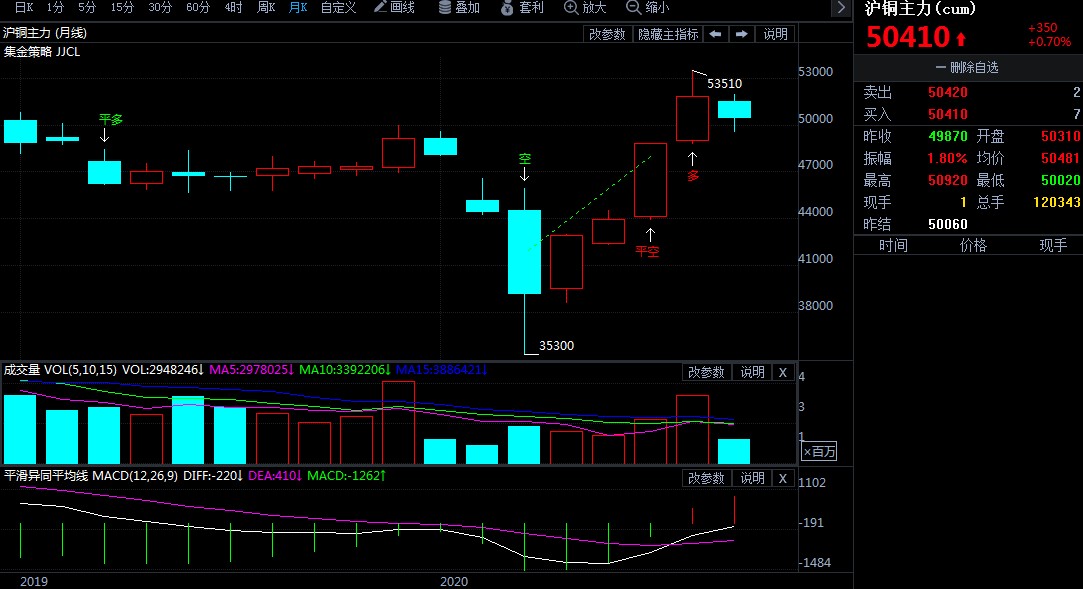Screen dimensions: 1083x589
Task: Close the MACD indicator panel
Action: [x=783, y=478]
